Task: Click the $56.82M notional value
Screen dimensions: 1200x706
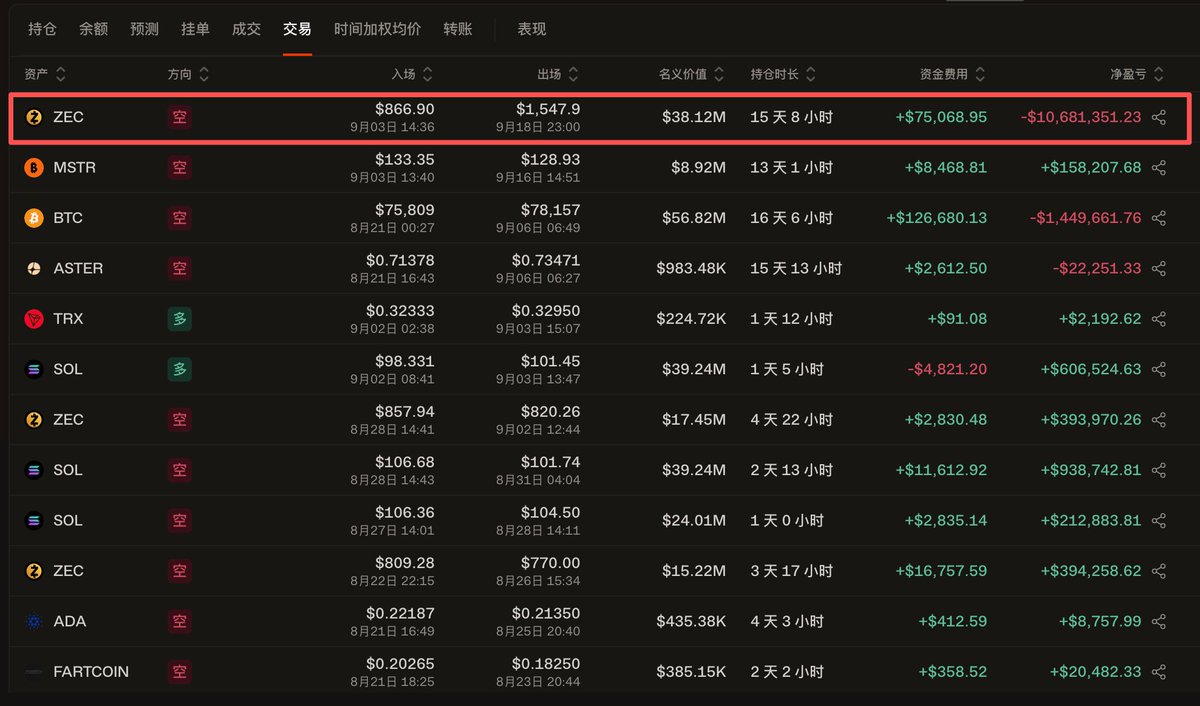Action: [x=694, y=218]
